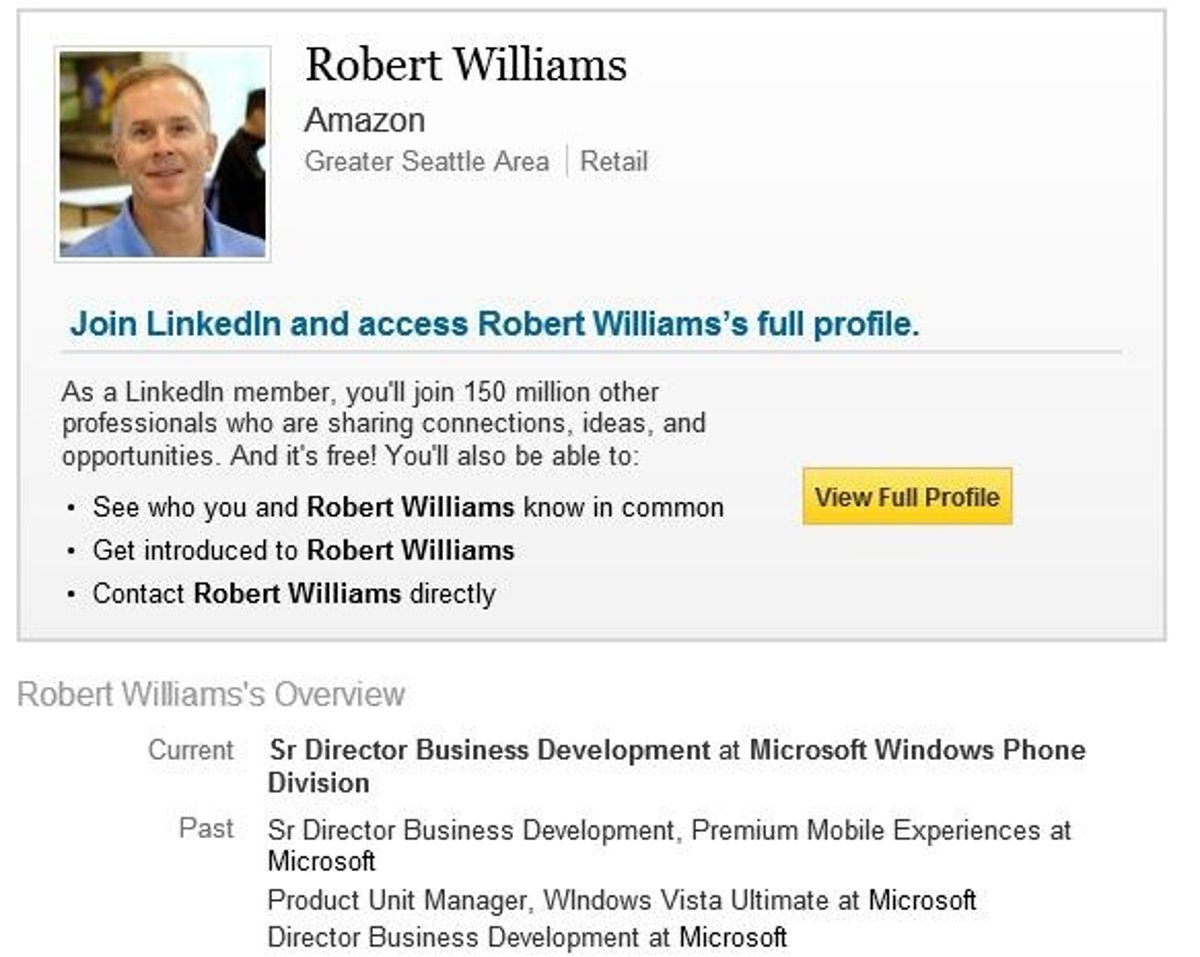Click the Robert Williams's Overview heading
This screenshot has height=957, width=1200.
211,694
